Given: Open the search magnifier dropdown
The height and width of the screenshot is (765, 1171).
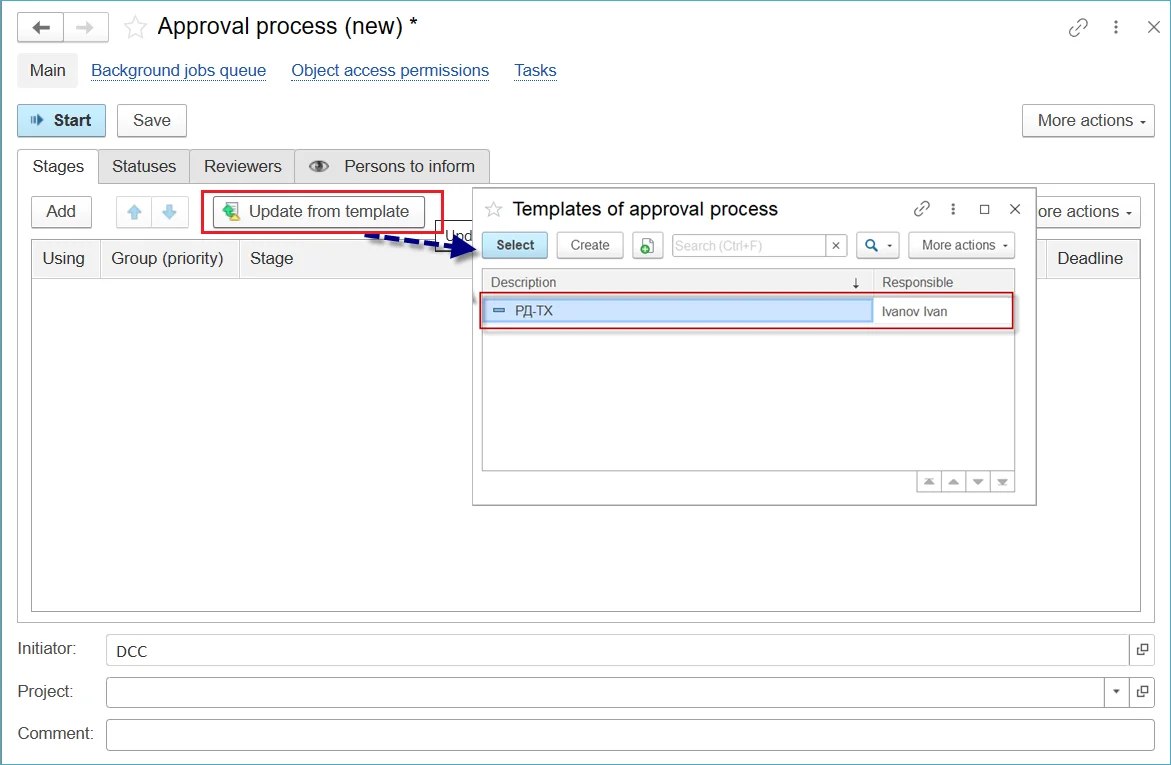Looking at the screenshot, I should (x=878, y=245).
